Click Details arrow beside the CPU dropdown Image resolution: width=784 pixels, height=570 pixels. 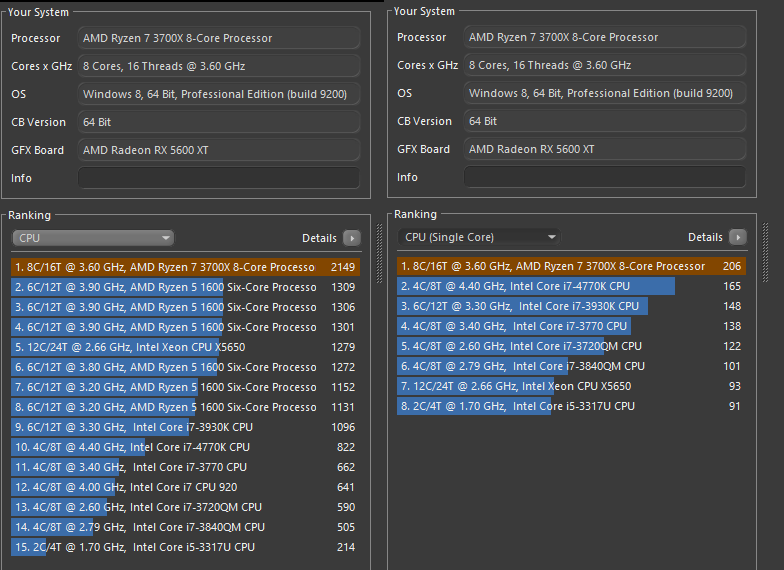click(x=351, y=238)
